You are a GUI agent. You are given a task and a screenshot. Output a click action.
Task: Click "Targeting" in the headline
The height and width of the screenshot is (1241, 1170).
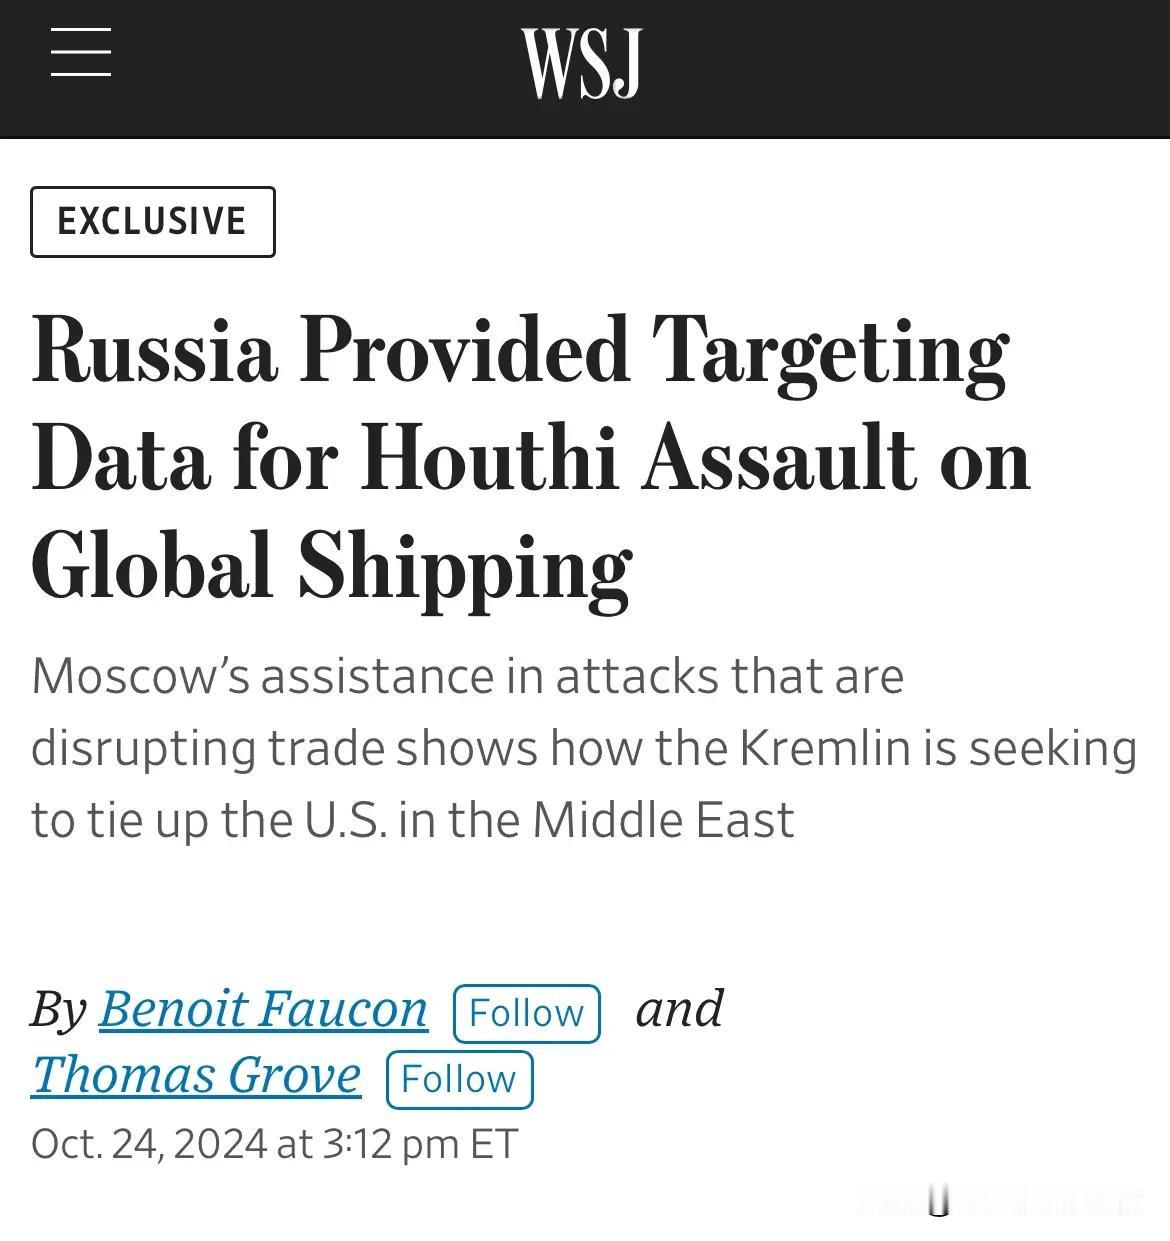coord(830,357)
